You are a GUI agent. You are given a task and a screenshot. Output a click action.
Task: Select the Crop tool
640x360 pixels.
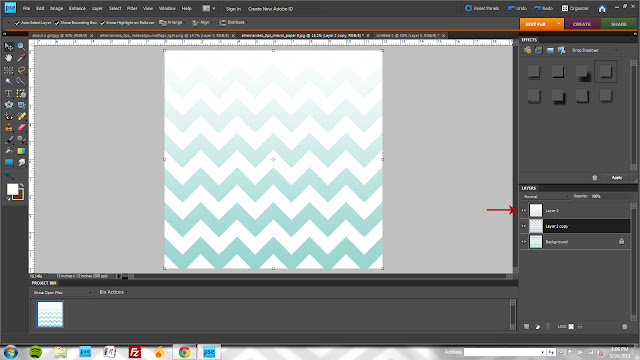pos(21,93)
